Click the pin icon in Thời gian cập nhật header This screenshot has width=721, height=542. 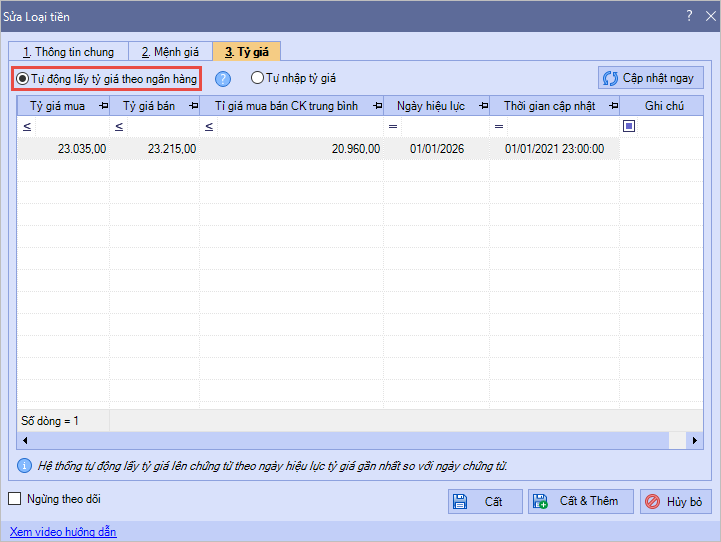click(x=611, y=105)
